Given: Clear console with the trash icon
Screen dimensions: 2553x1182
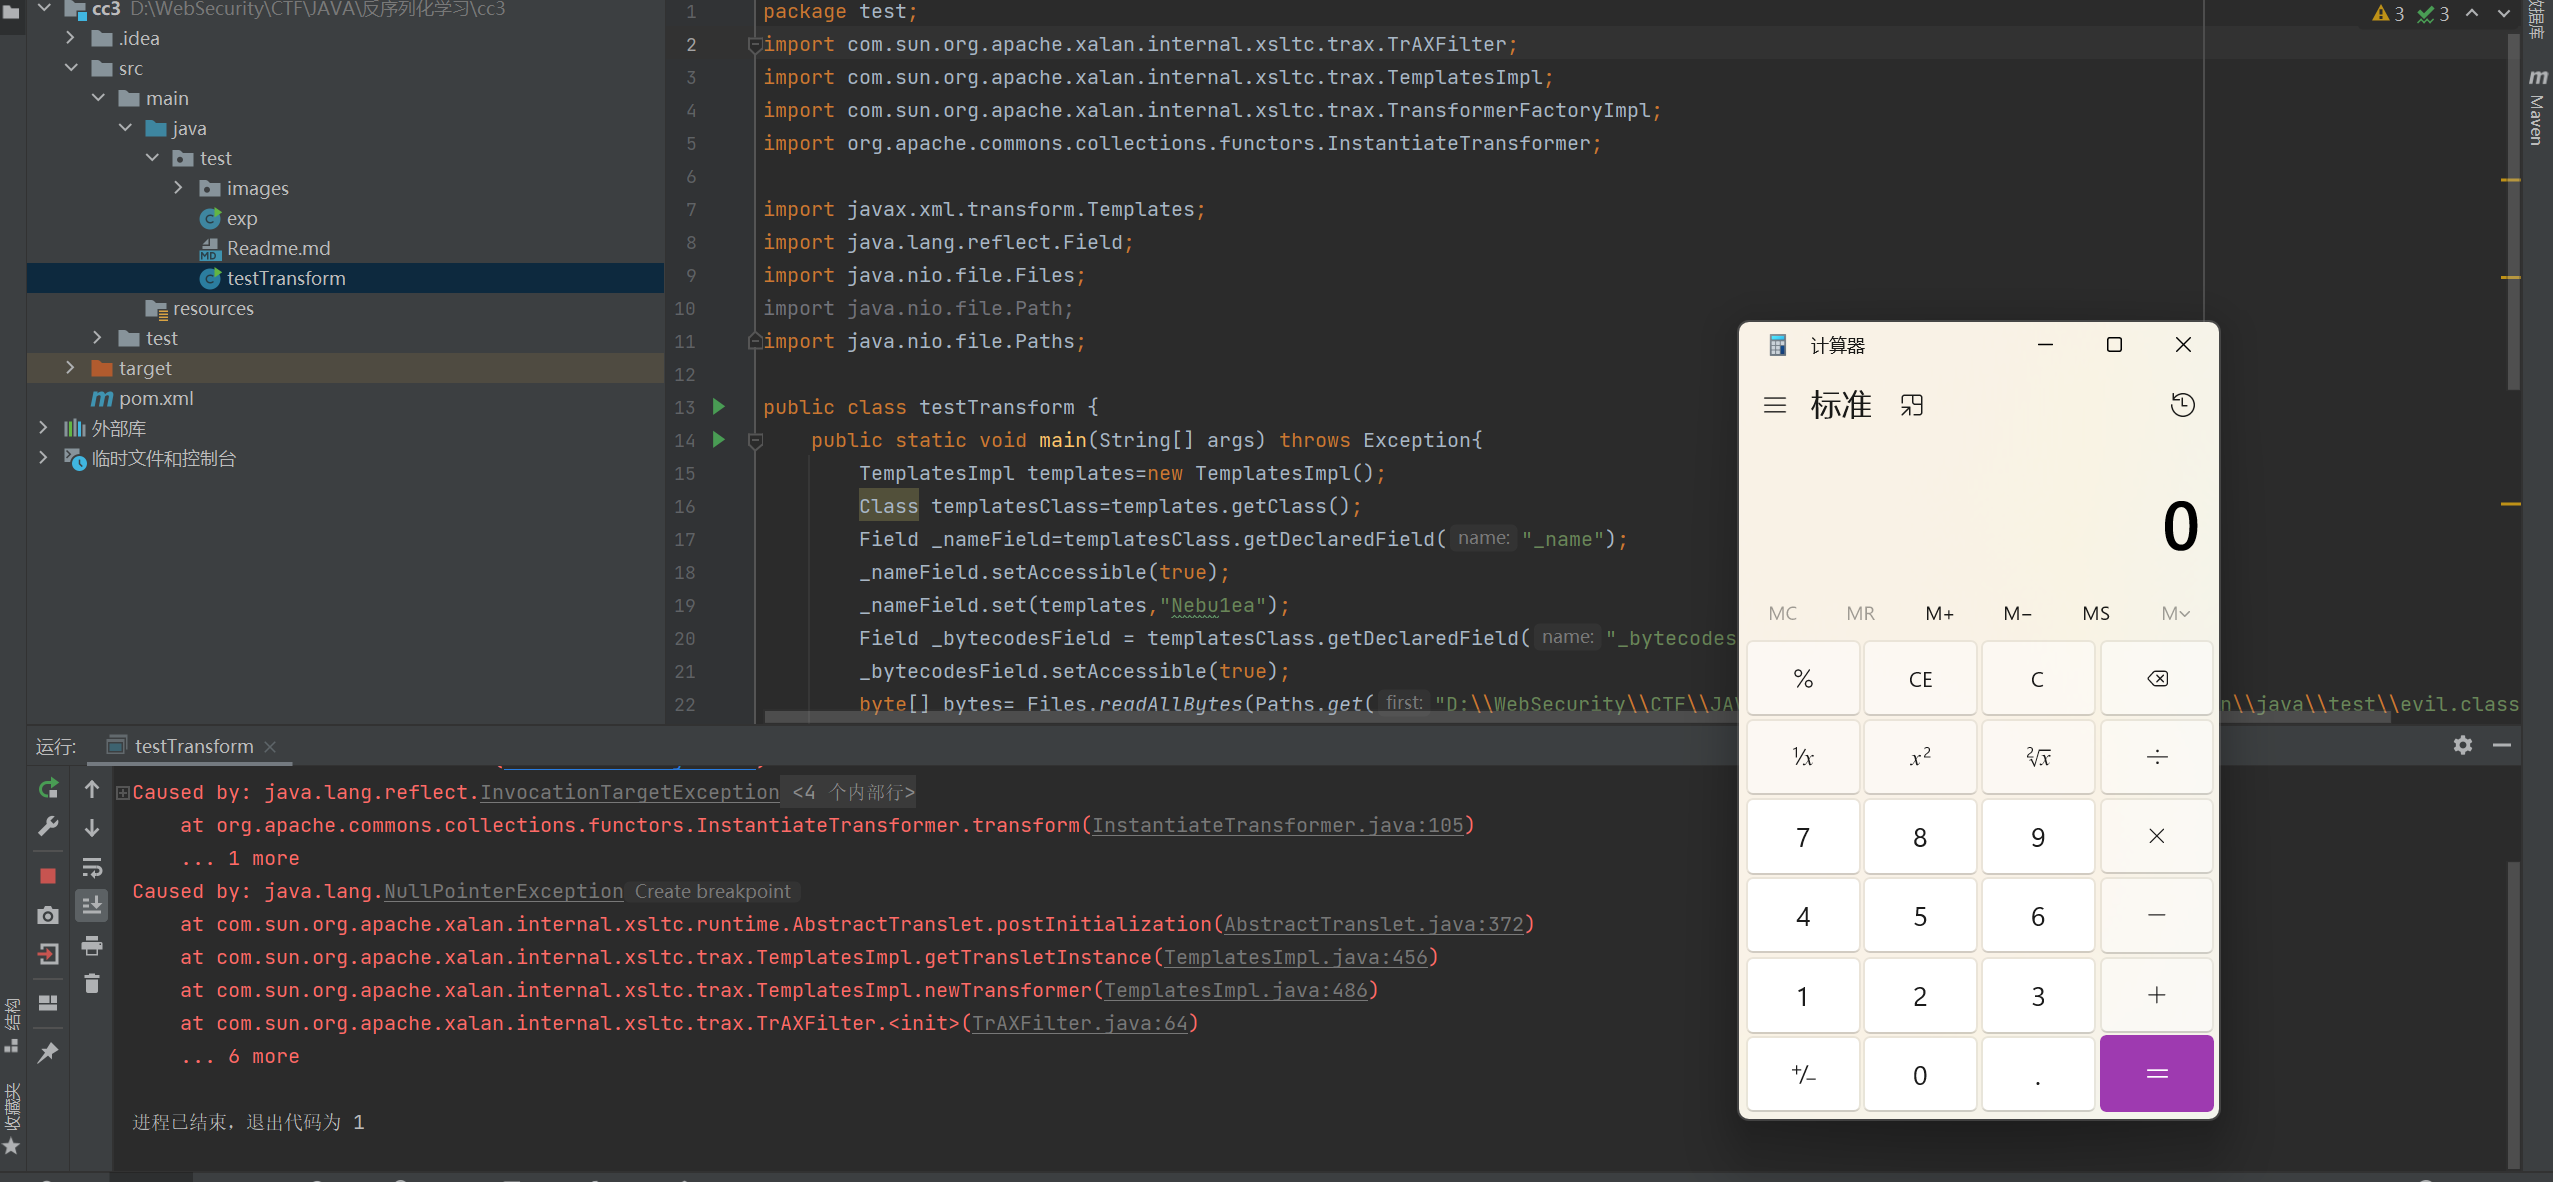Looking at the screenshot, I should pos(92,984).
